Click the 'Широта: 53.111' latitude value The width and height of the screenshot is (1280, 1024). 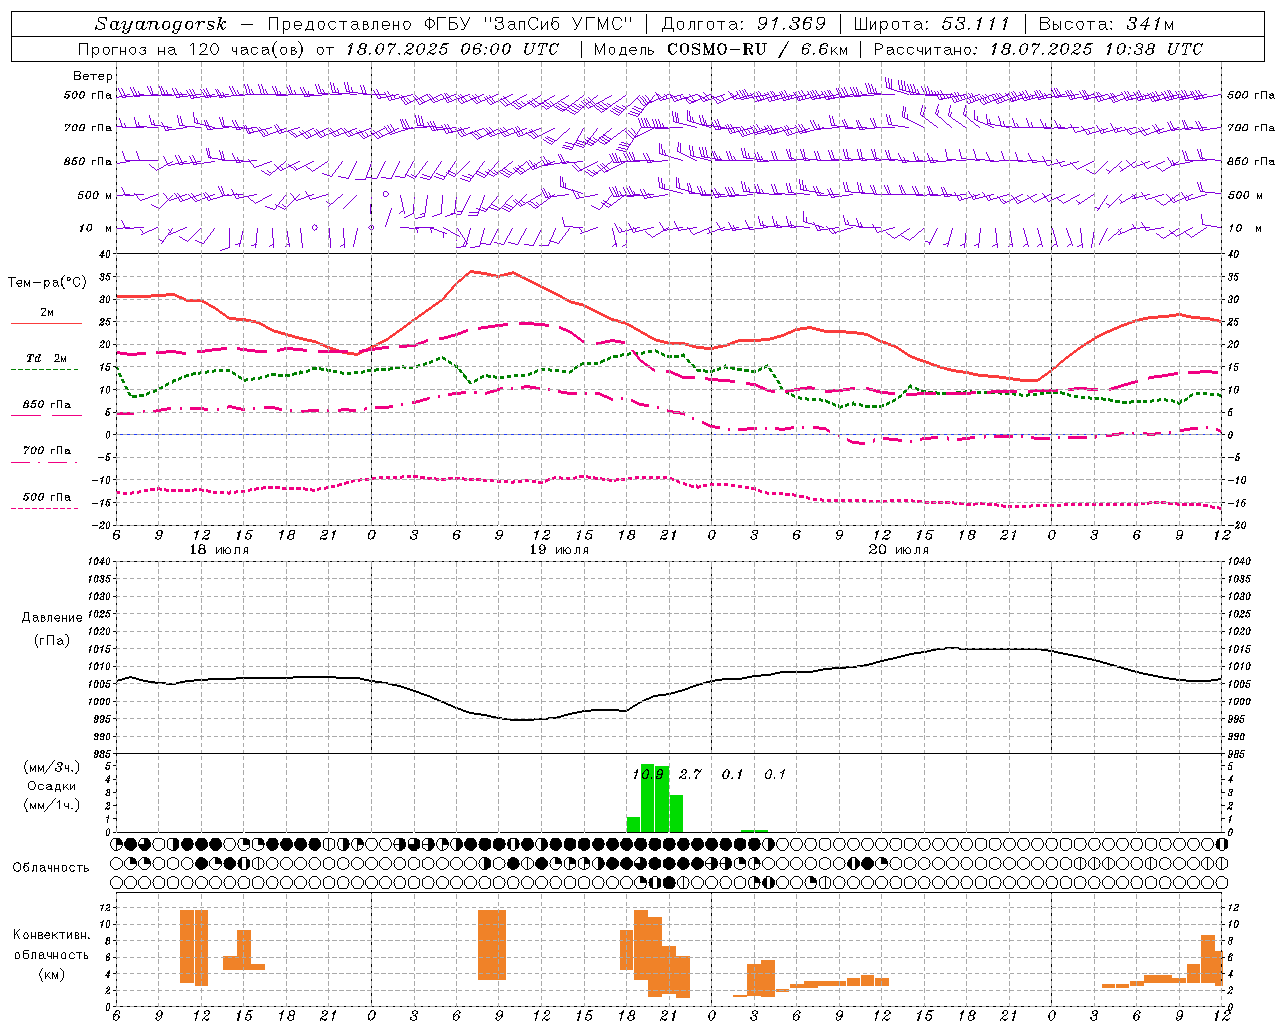coord(931,24)
